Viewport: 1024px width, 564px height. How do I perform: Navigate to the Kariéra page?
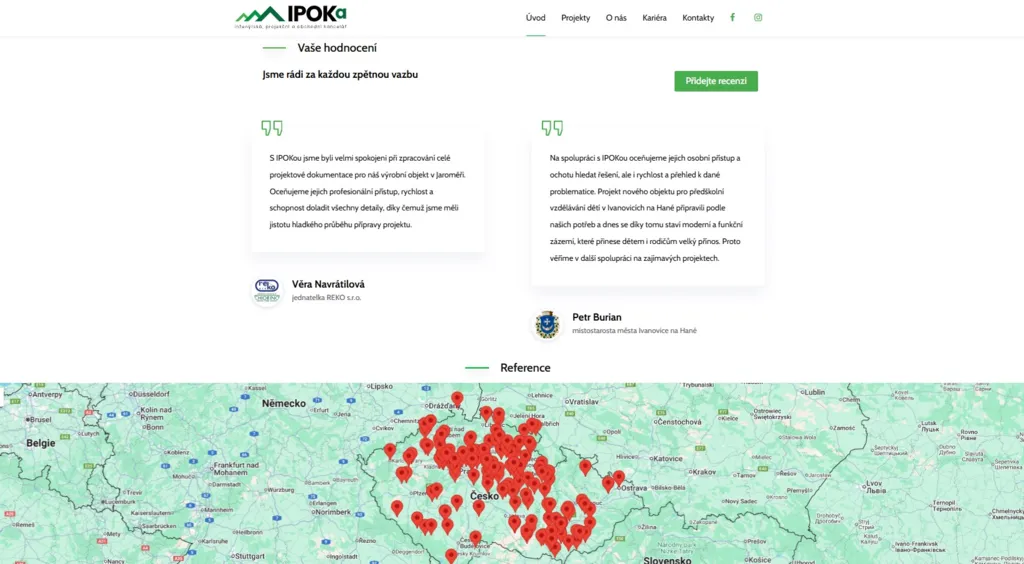pyautogui.click(x=654, y=18)
